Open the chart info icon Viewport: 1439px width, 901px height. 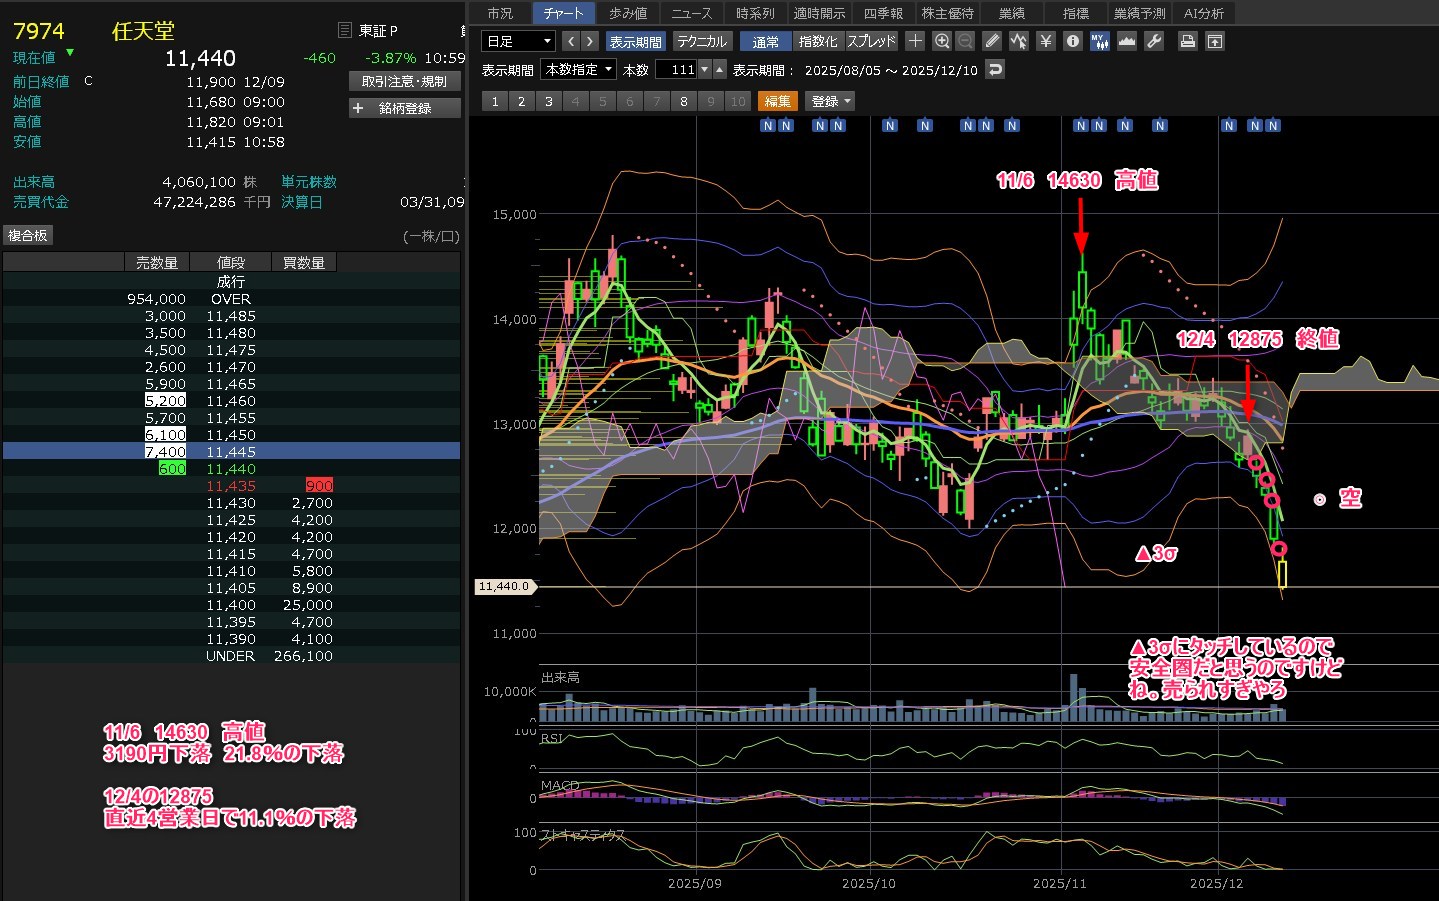point(1072,41)
